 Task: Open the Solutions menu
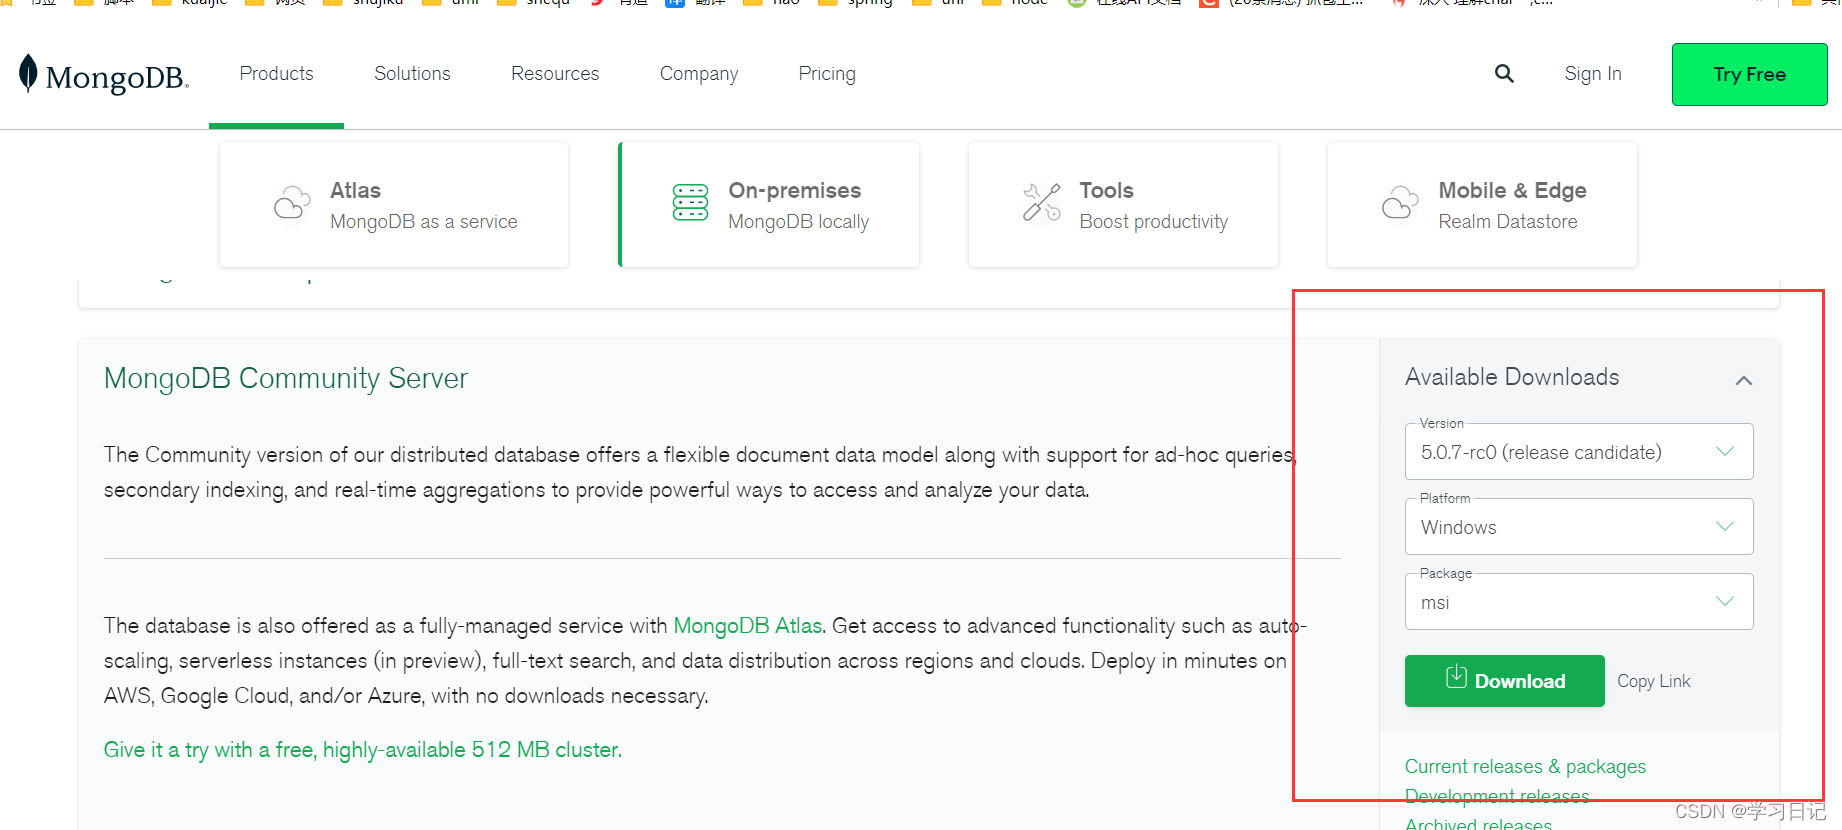coord(412,73)
